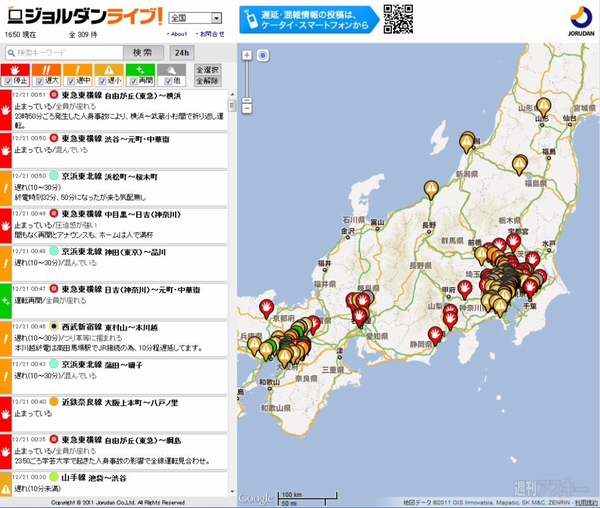Click green resumed status icon for 12/21 00:47 entry

click(x=5, y=301)
